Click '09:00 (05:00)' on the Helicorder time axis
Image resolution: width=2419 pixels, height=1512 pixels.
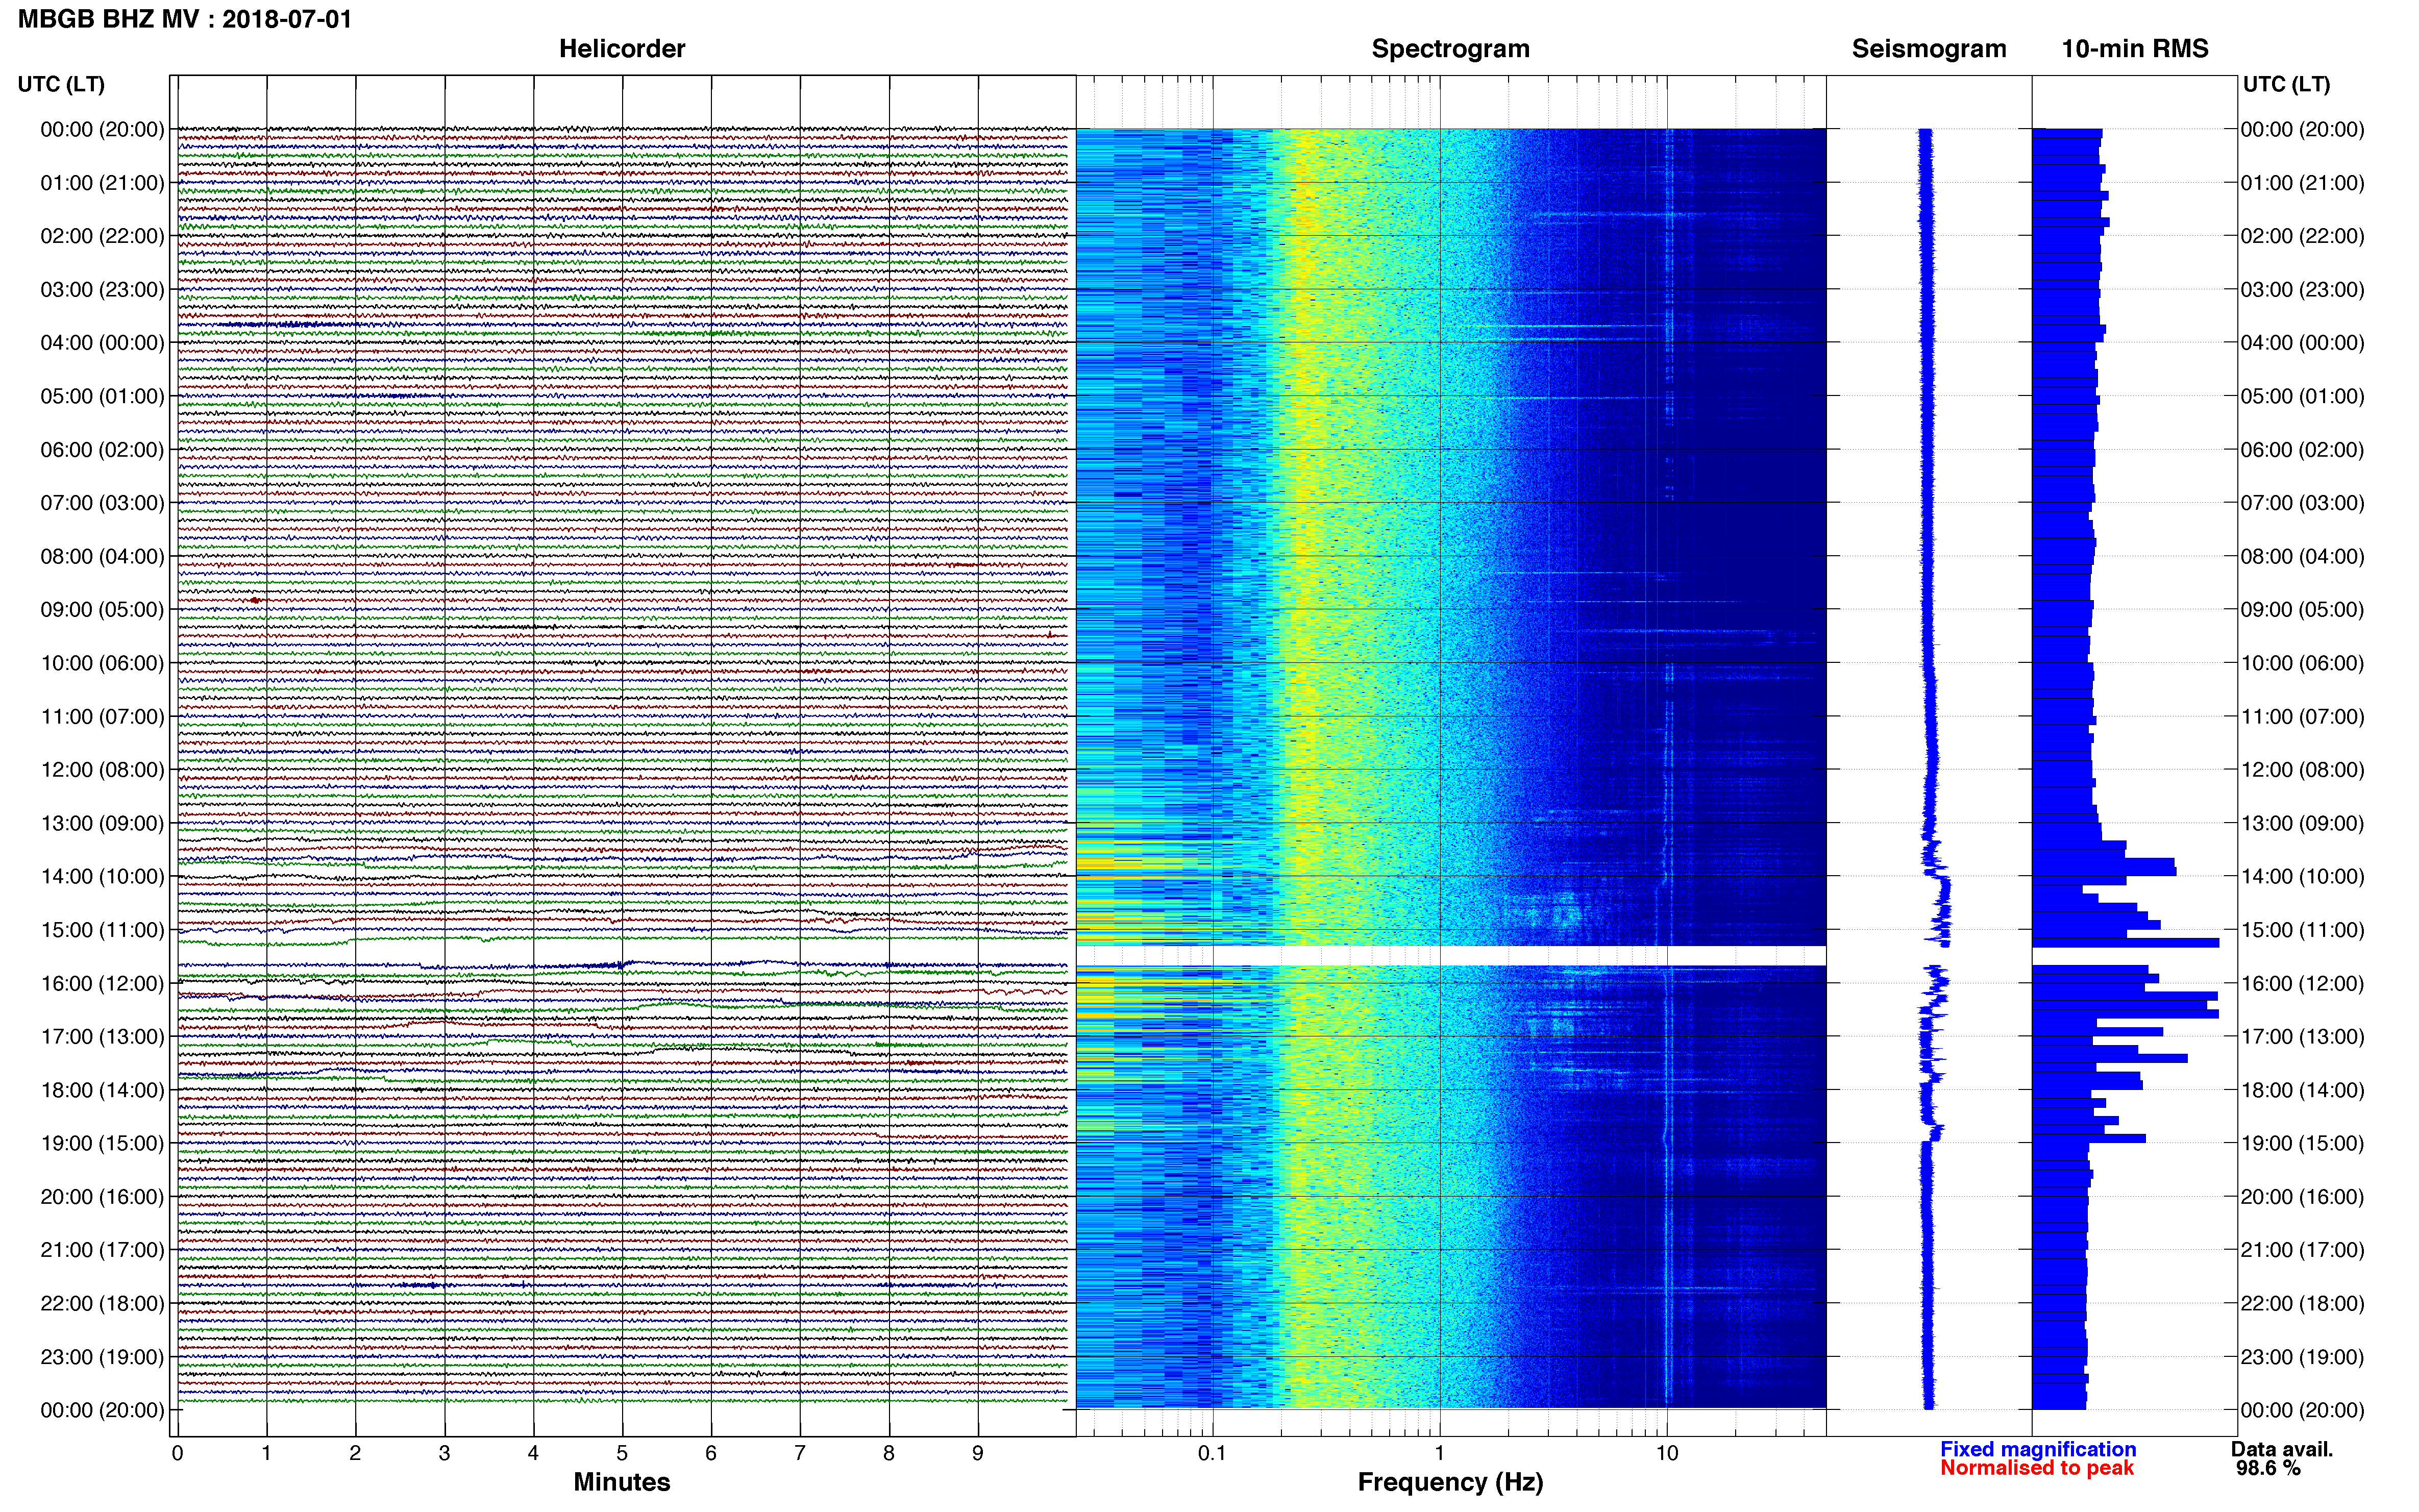[102, 610]
